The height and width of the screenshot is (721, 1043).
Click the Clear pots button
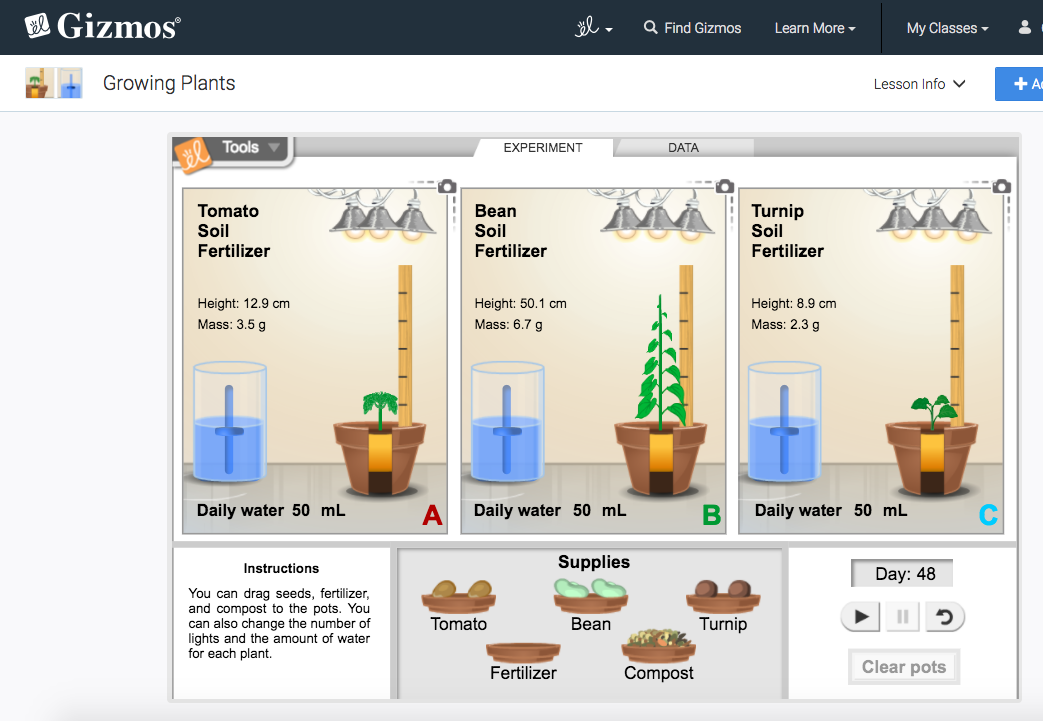coord(903,666)
